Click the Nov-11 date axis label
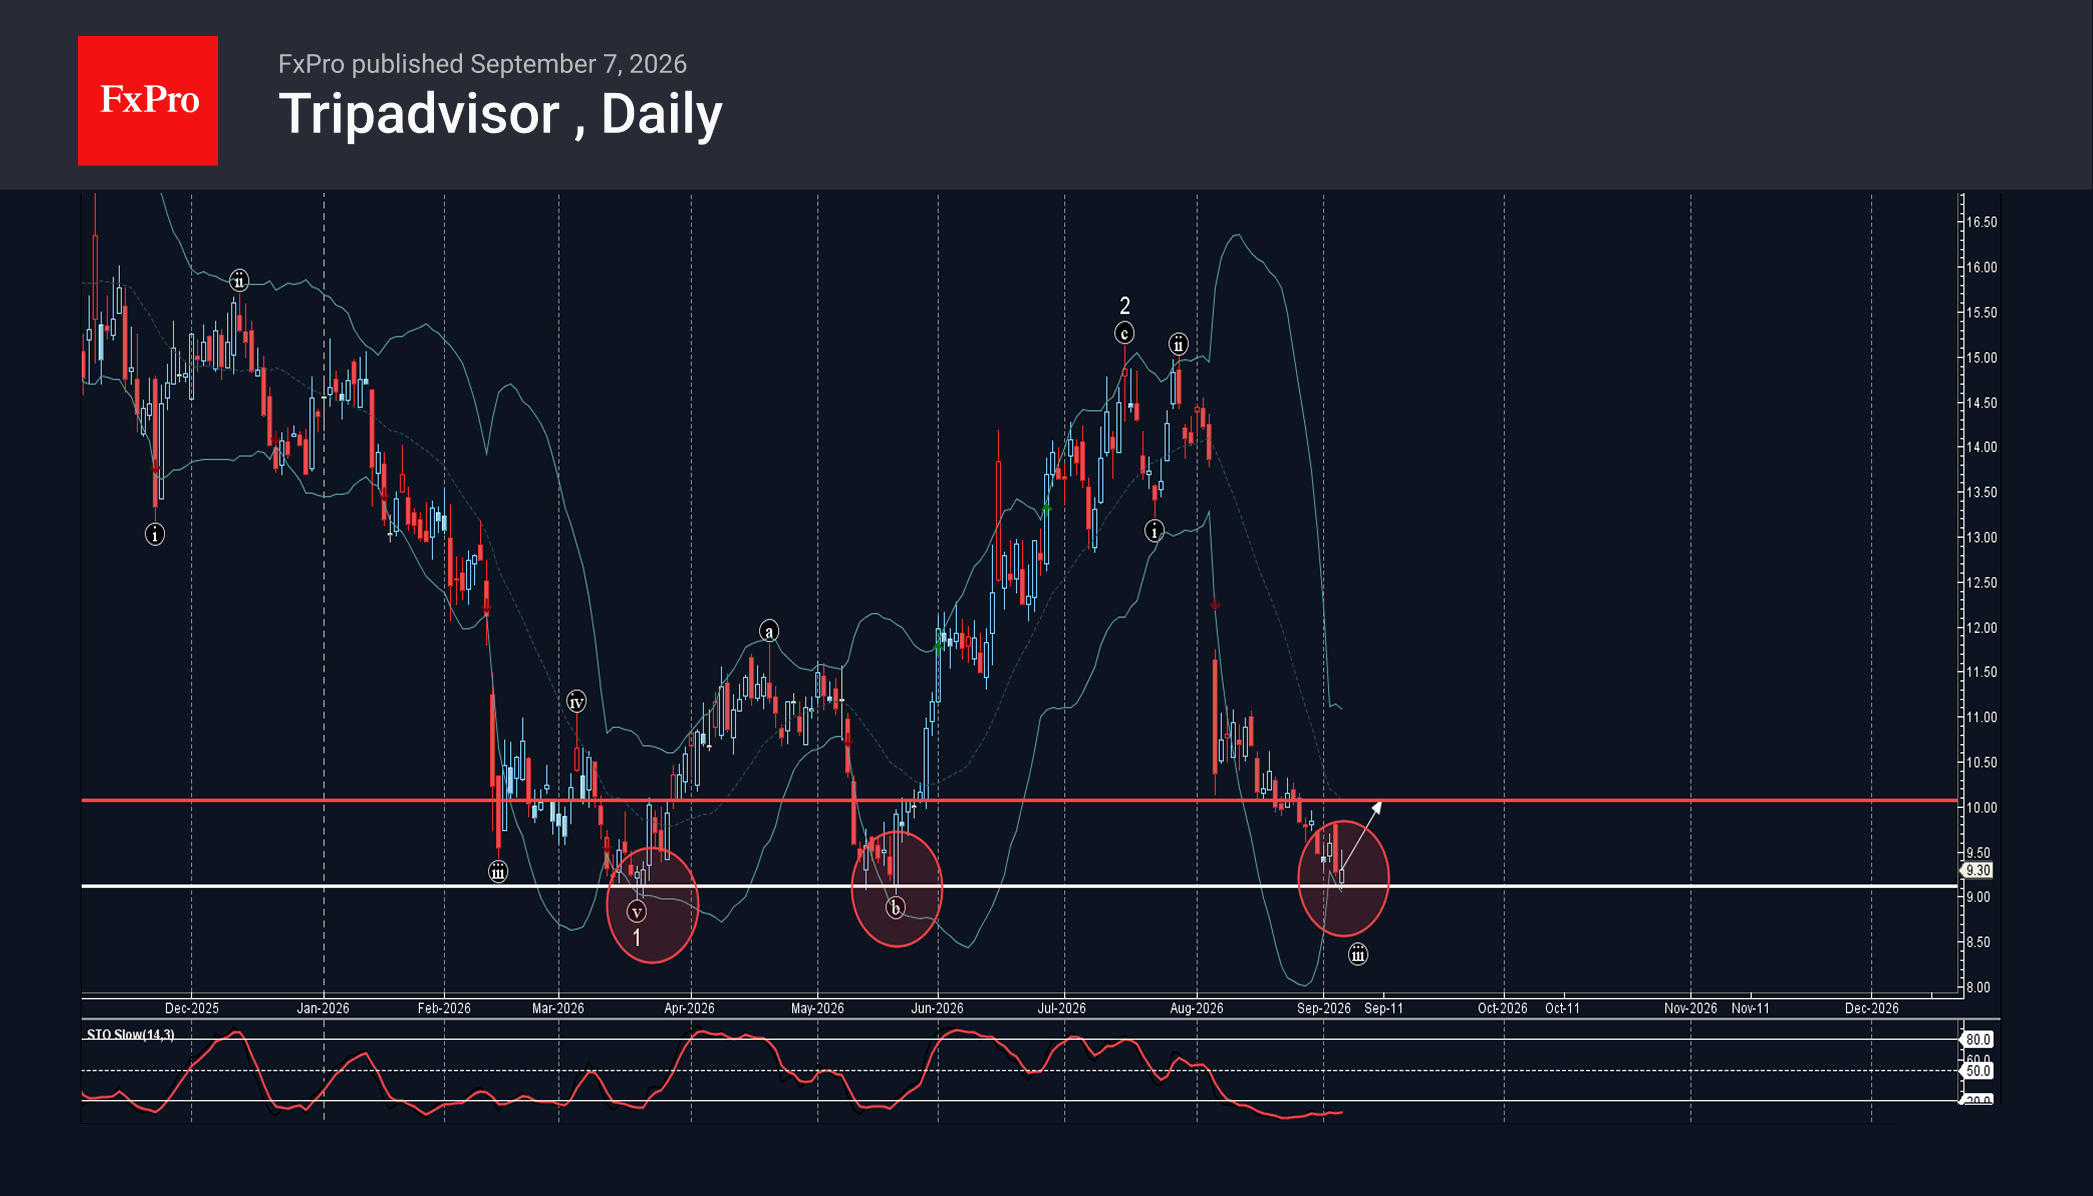The image size is (2093, 1196). click(x=1750, y=1008)
